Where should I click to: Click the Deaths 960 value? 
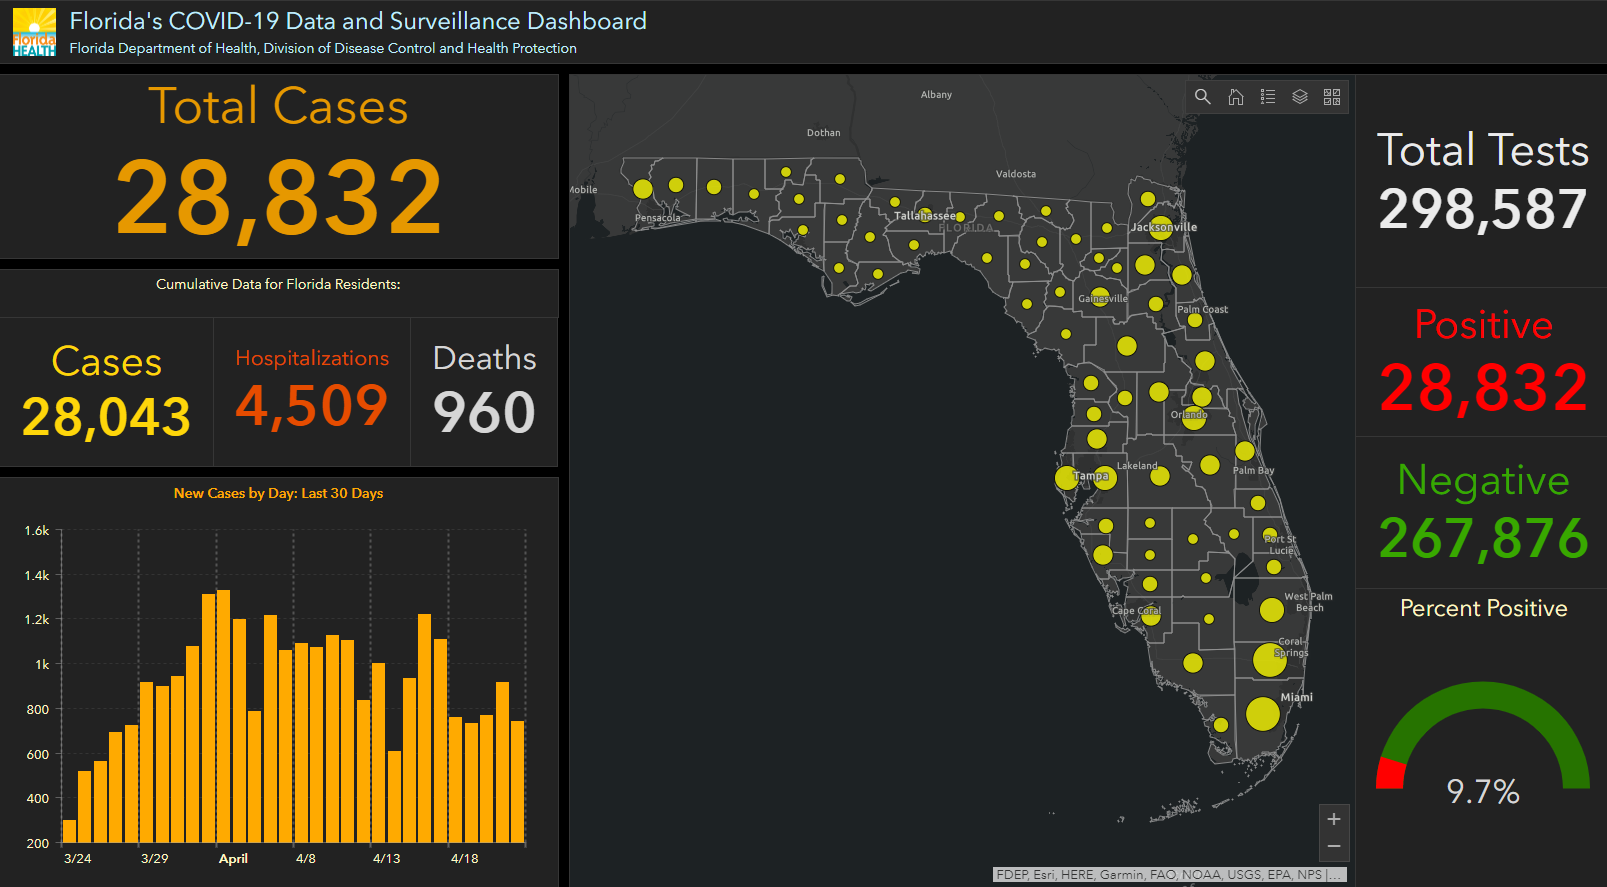[484, 413]
